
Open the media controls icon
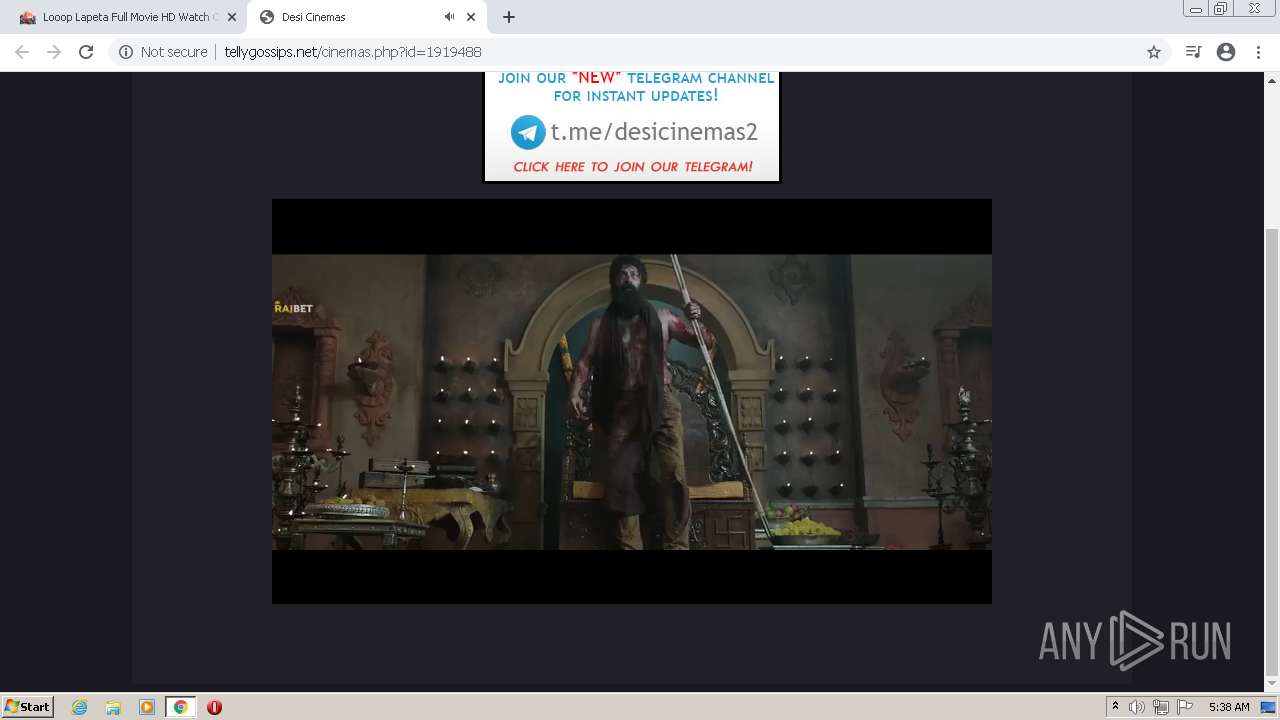[x=1193, y=52]
